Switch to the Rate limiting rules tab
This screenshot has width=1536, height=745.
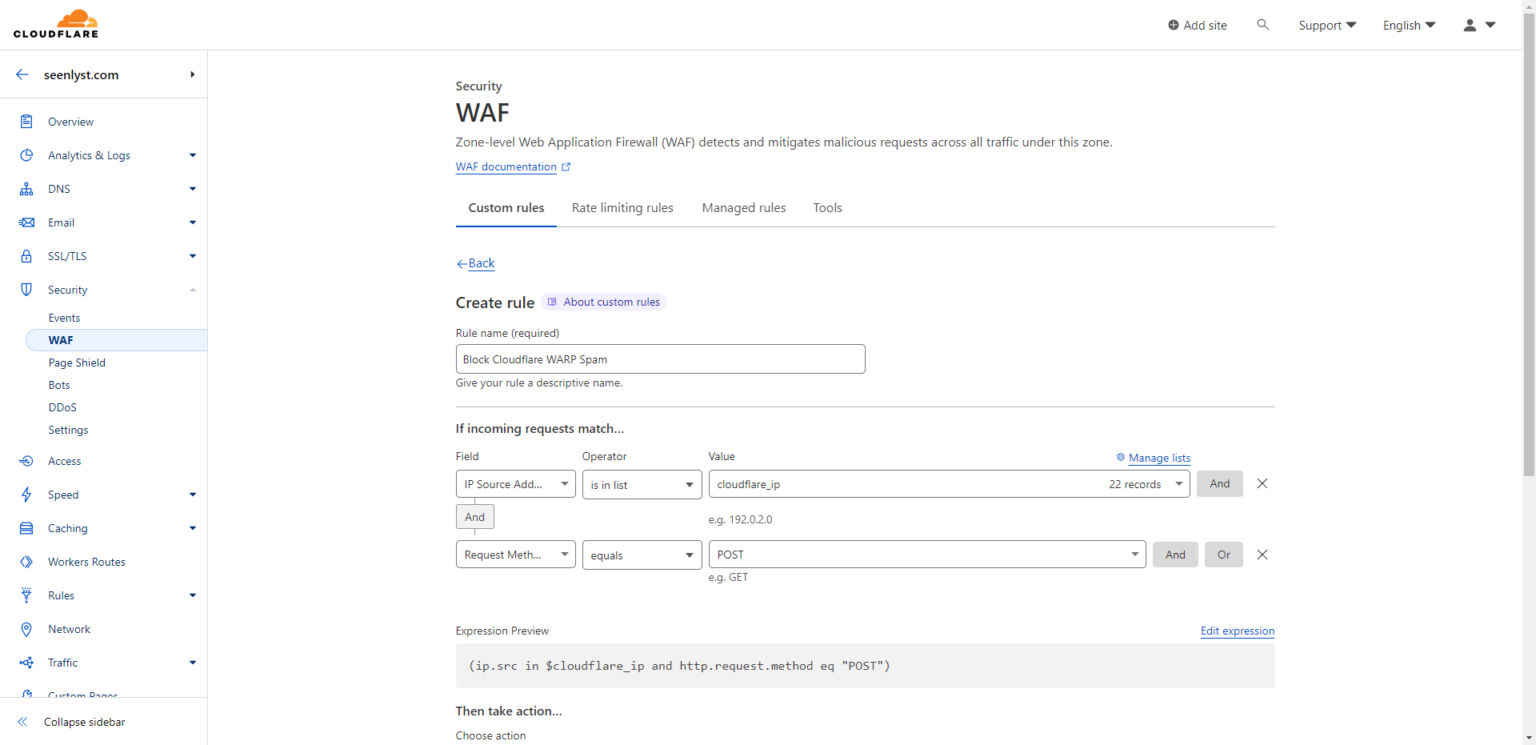(x=622, y=207)
